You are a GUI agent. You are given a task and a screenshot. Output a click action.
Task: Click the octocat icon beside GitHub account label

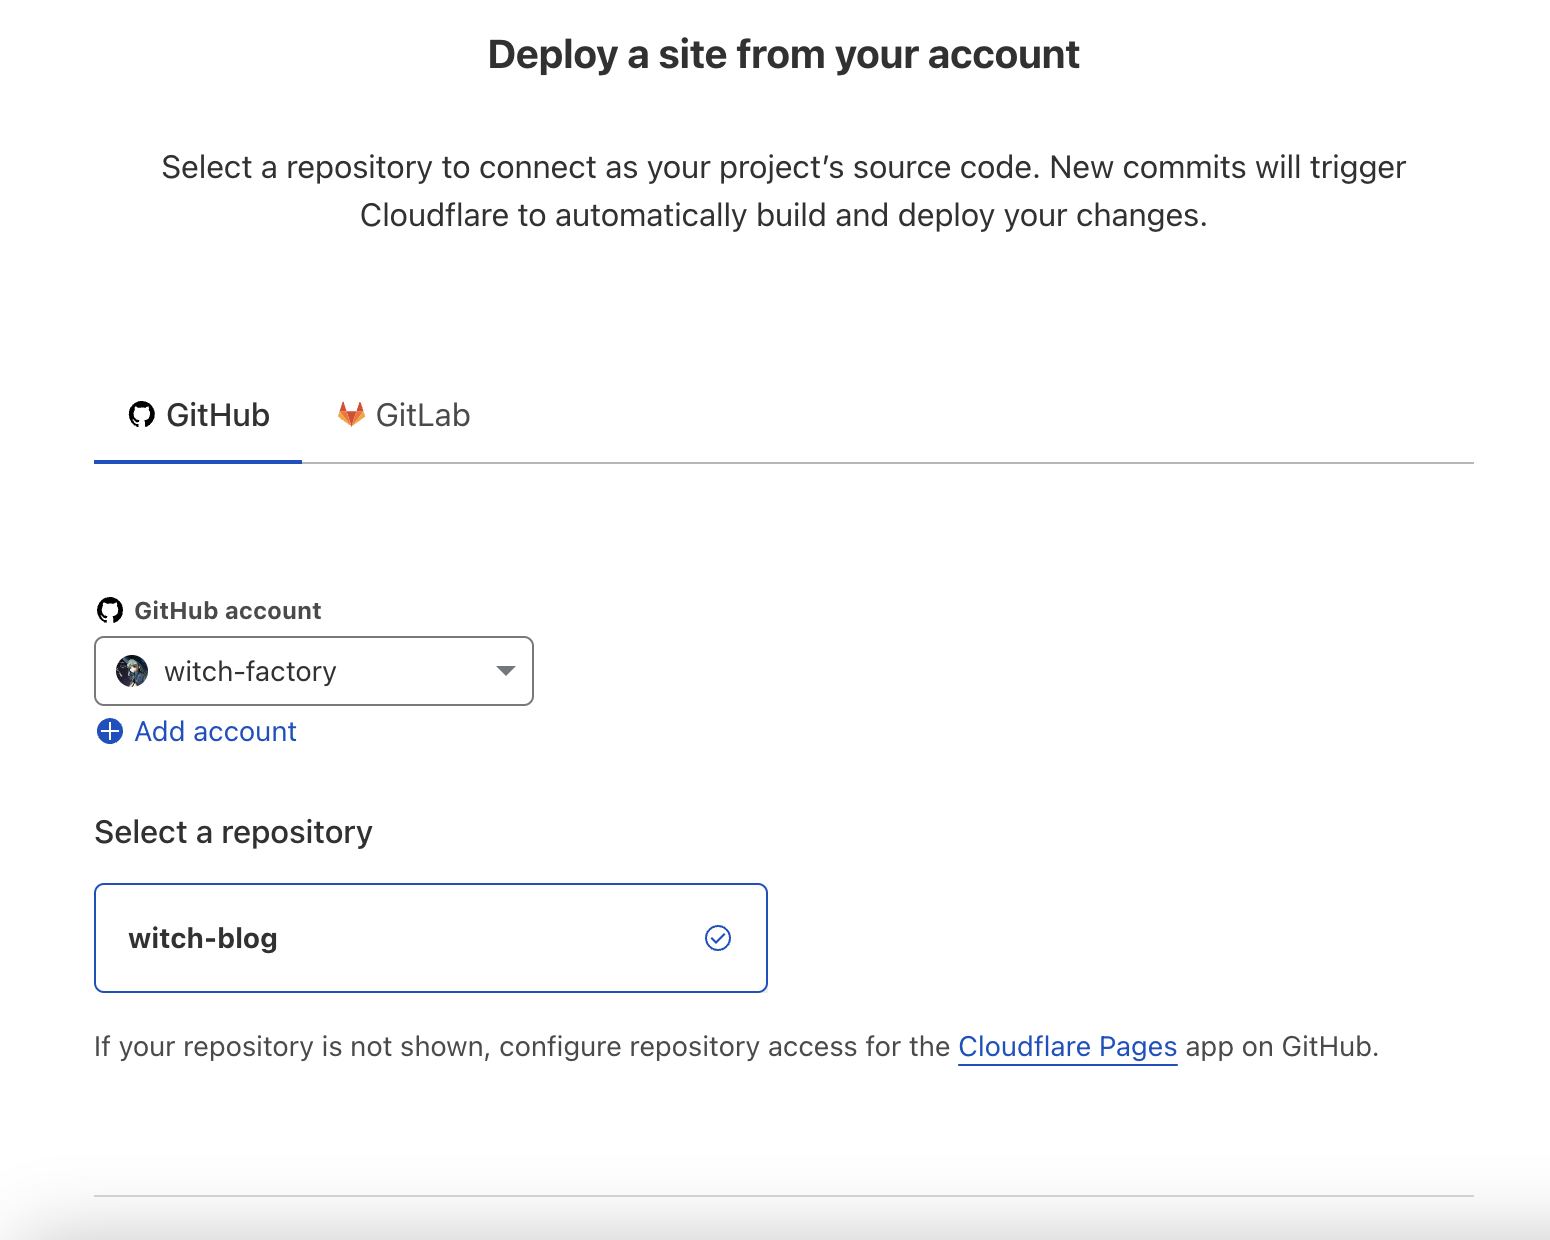tap(110, 610)
